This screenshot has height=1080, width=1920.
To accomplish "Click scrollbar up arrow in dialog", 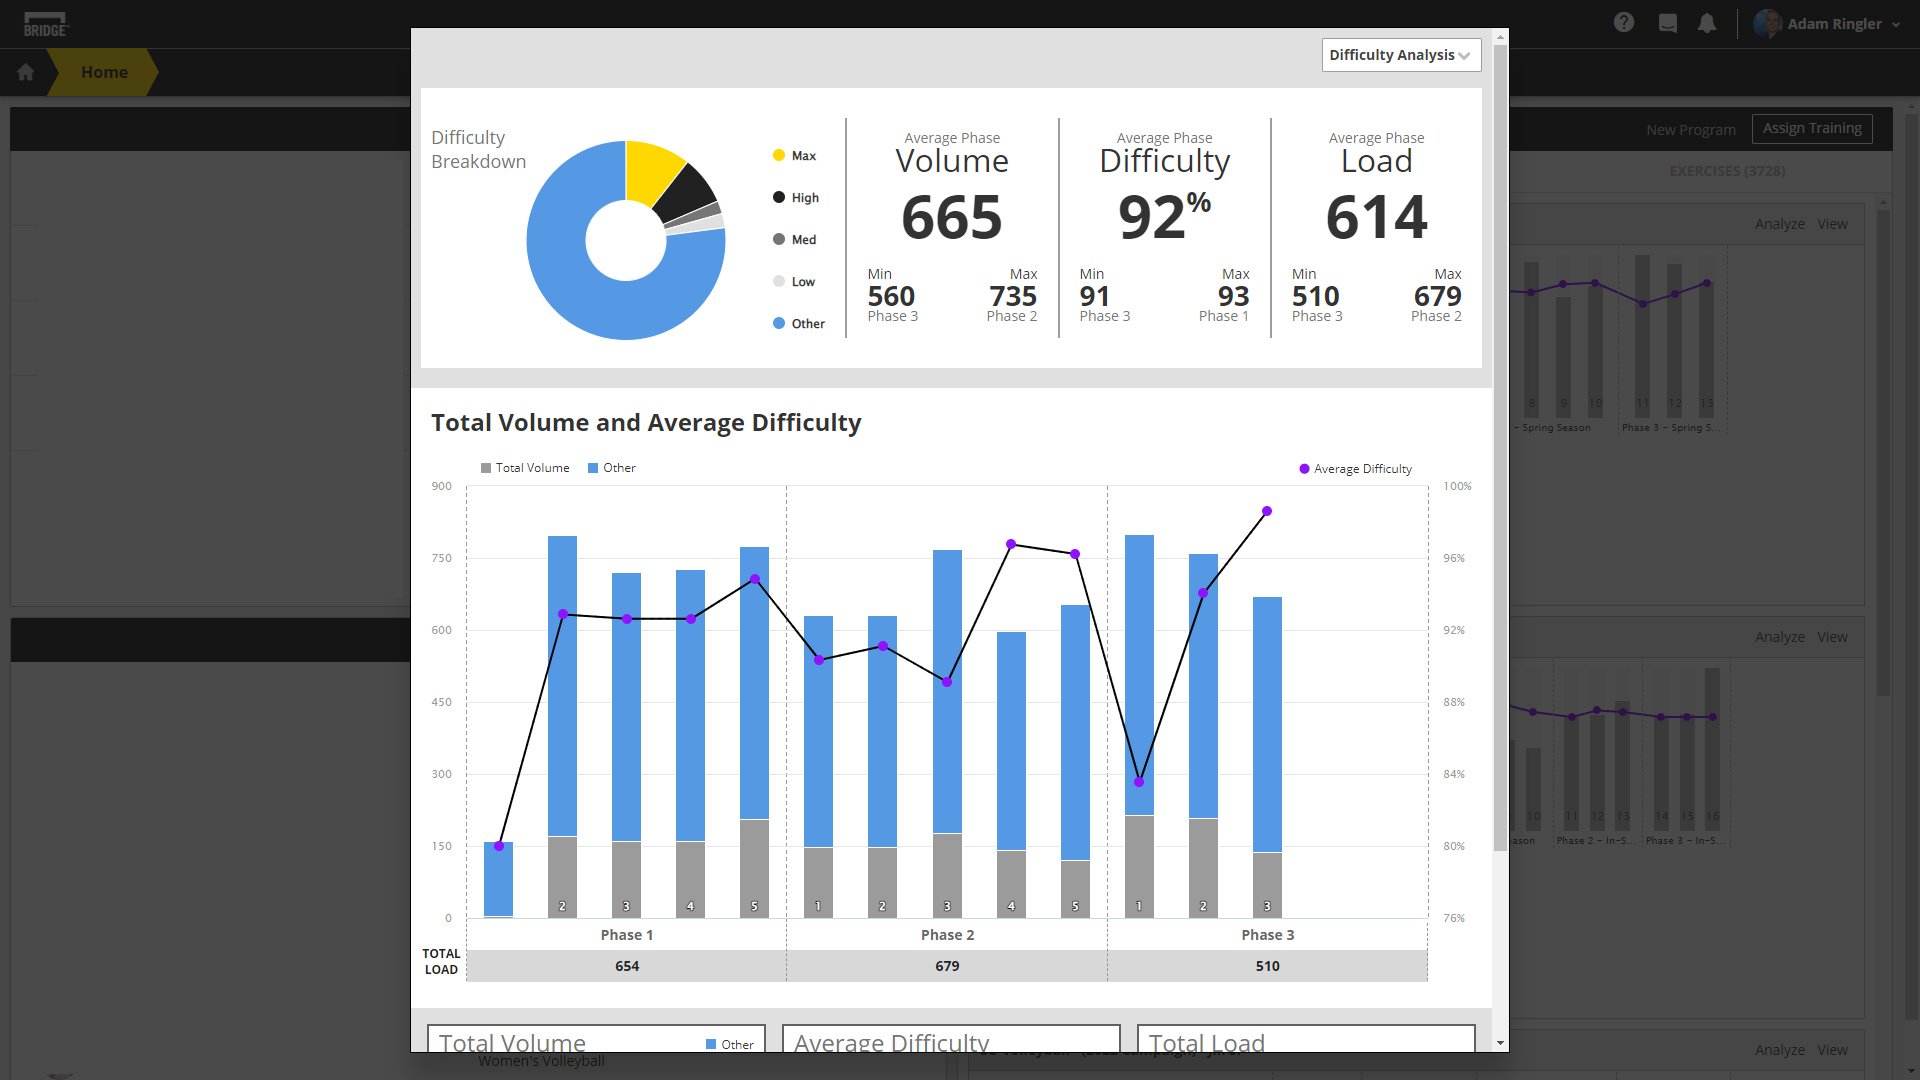I will [x=1500, y=37].
